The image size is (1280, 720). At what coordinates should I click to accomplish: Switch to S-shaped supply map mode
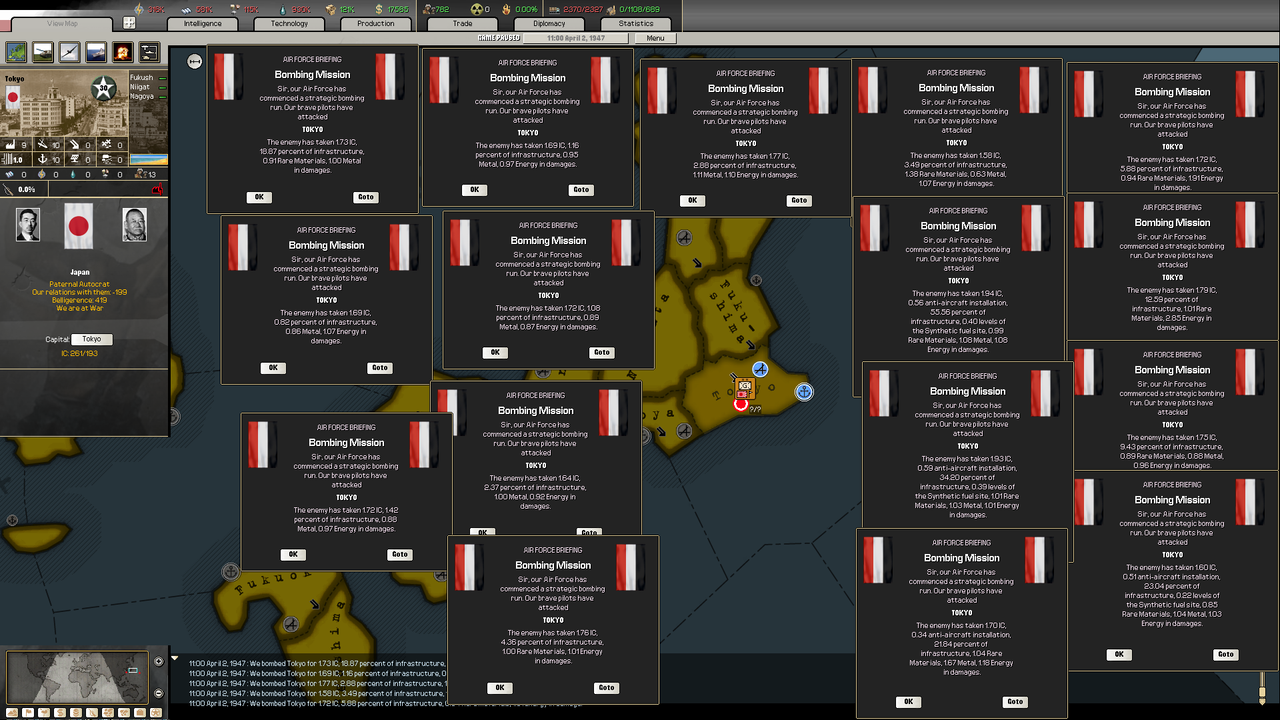[x=60, y=712]
